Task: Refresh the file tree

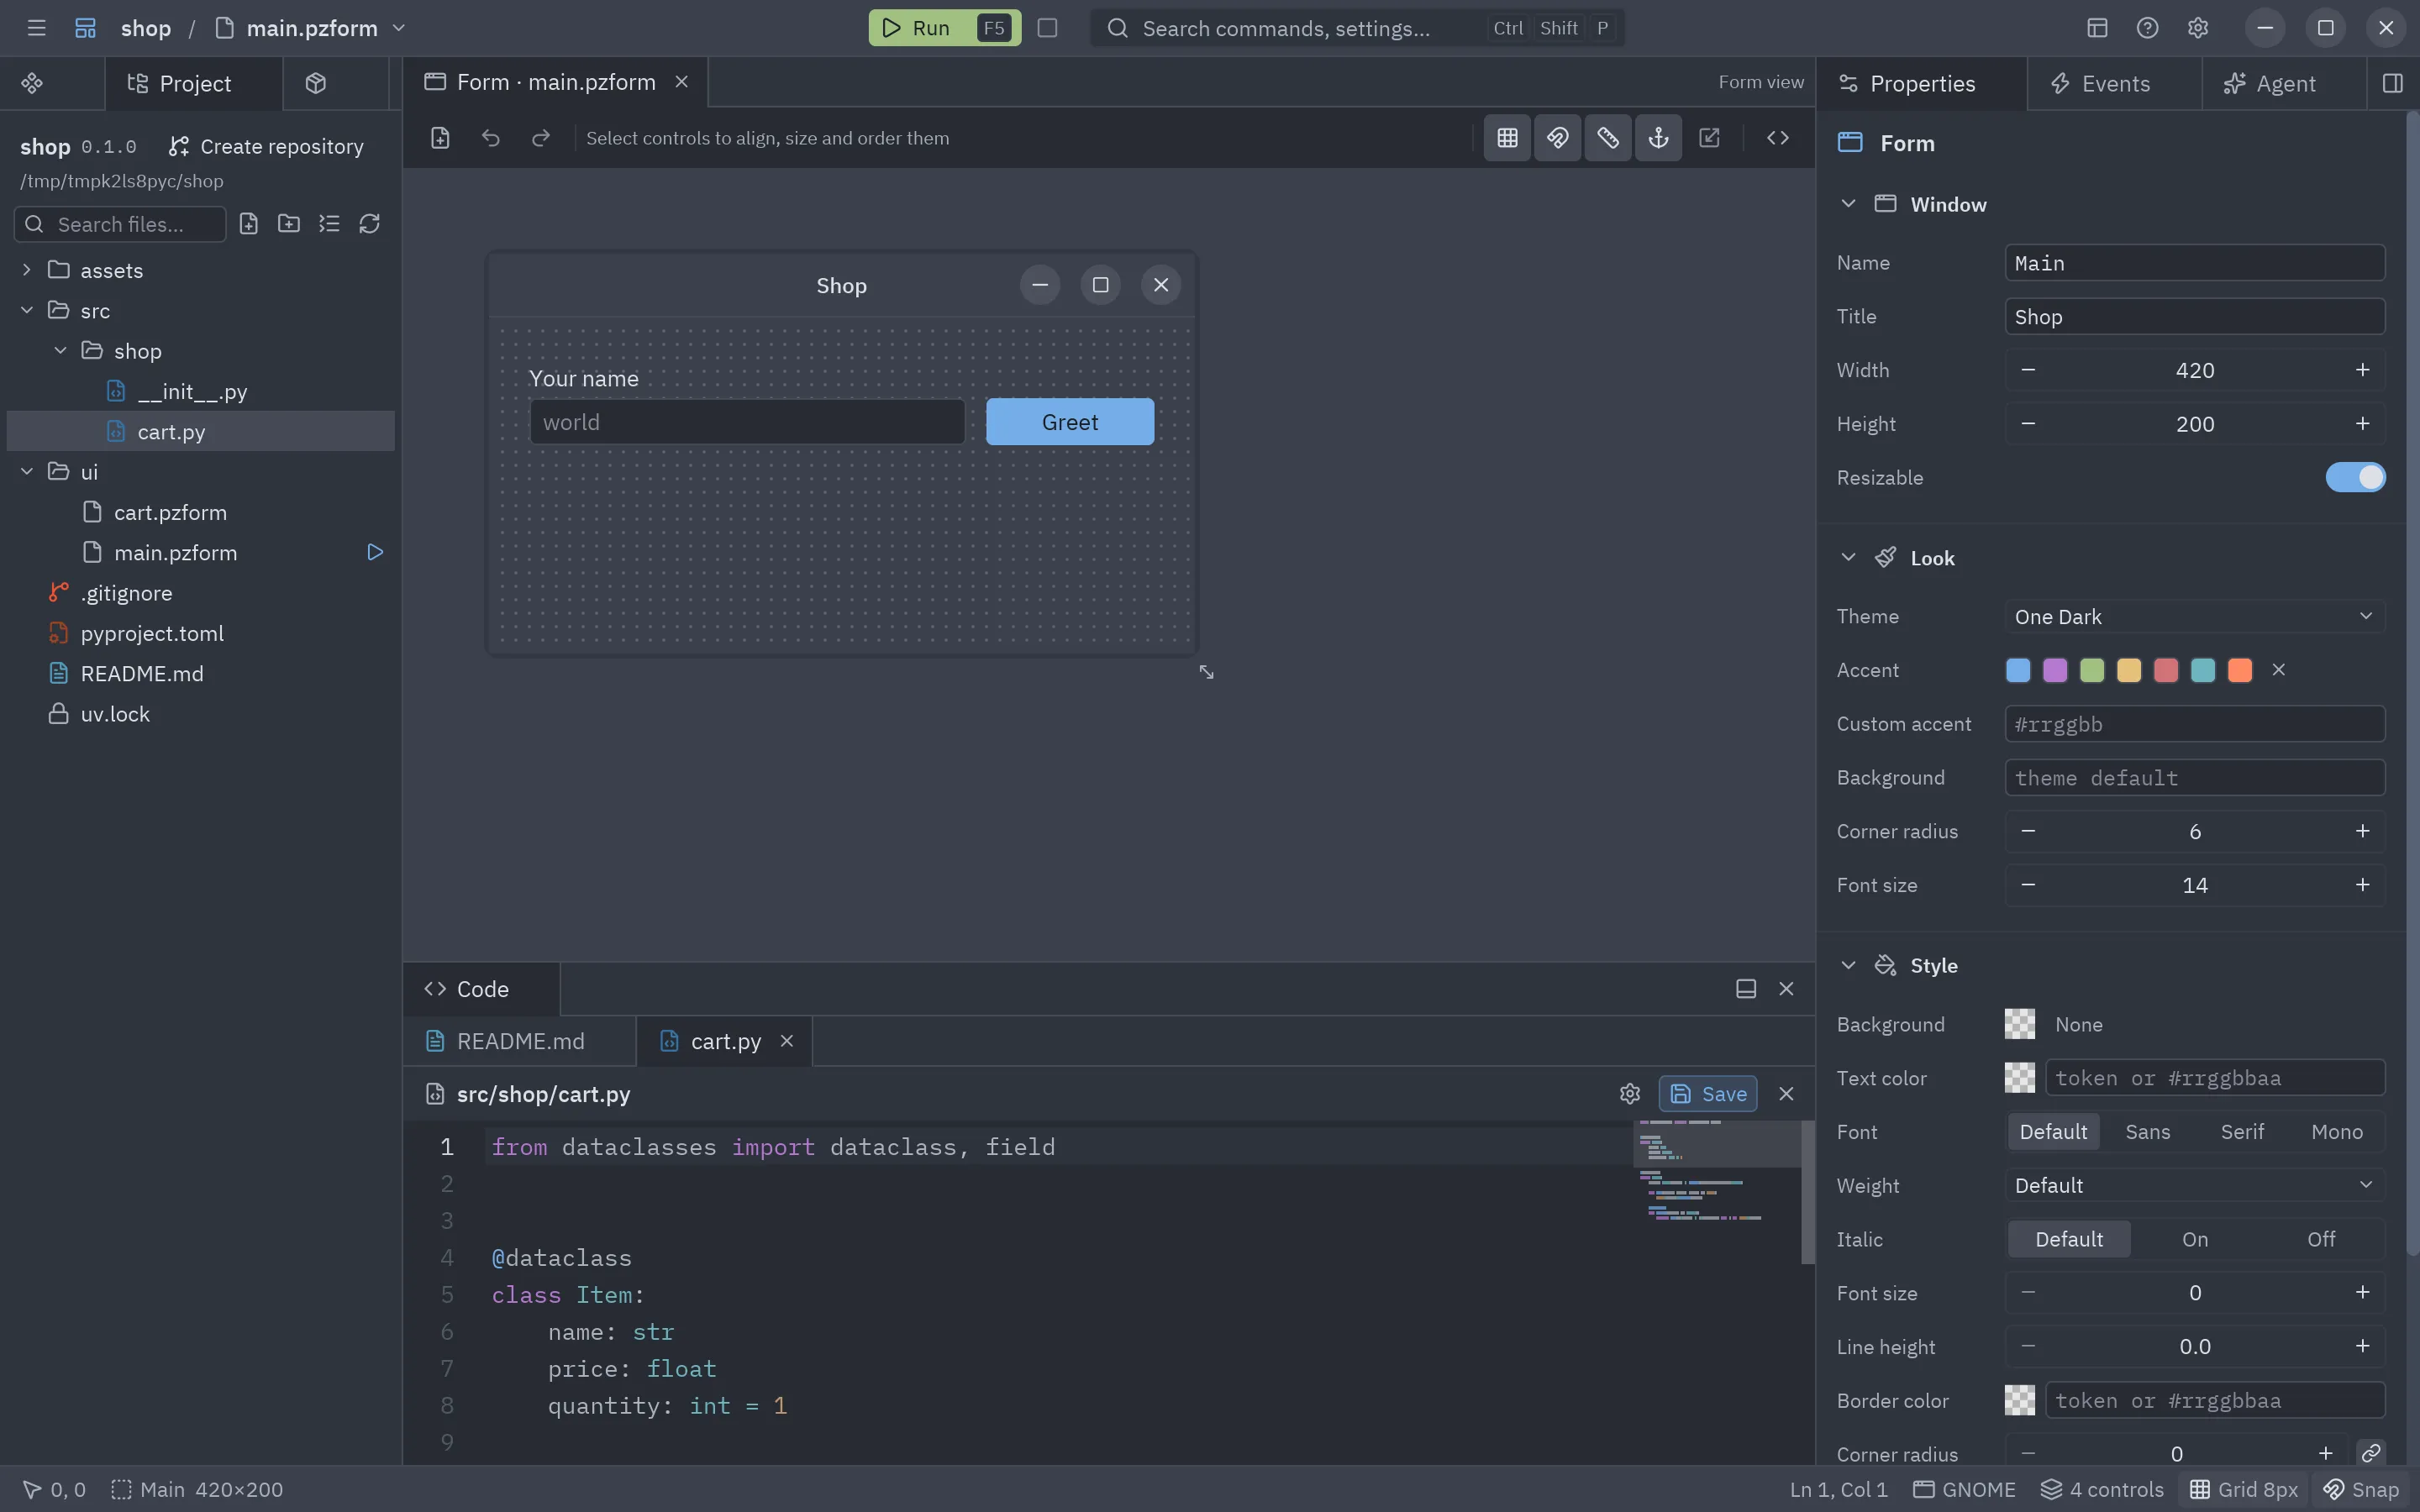Action: [369, 223]
